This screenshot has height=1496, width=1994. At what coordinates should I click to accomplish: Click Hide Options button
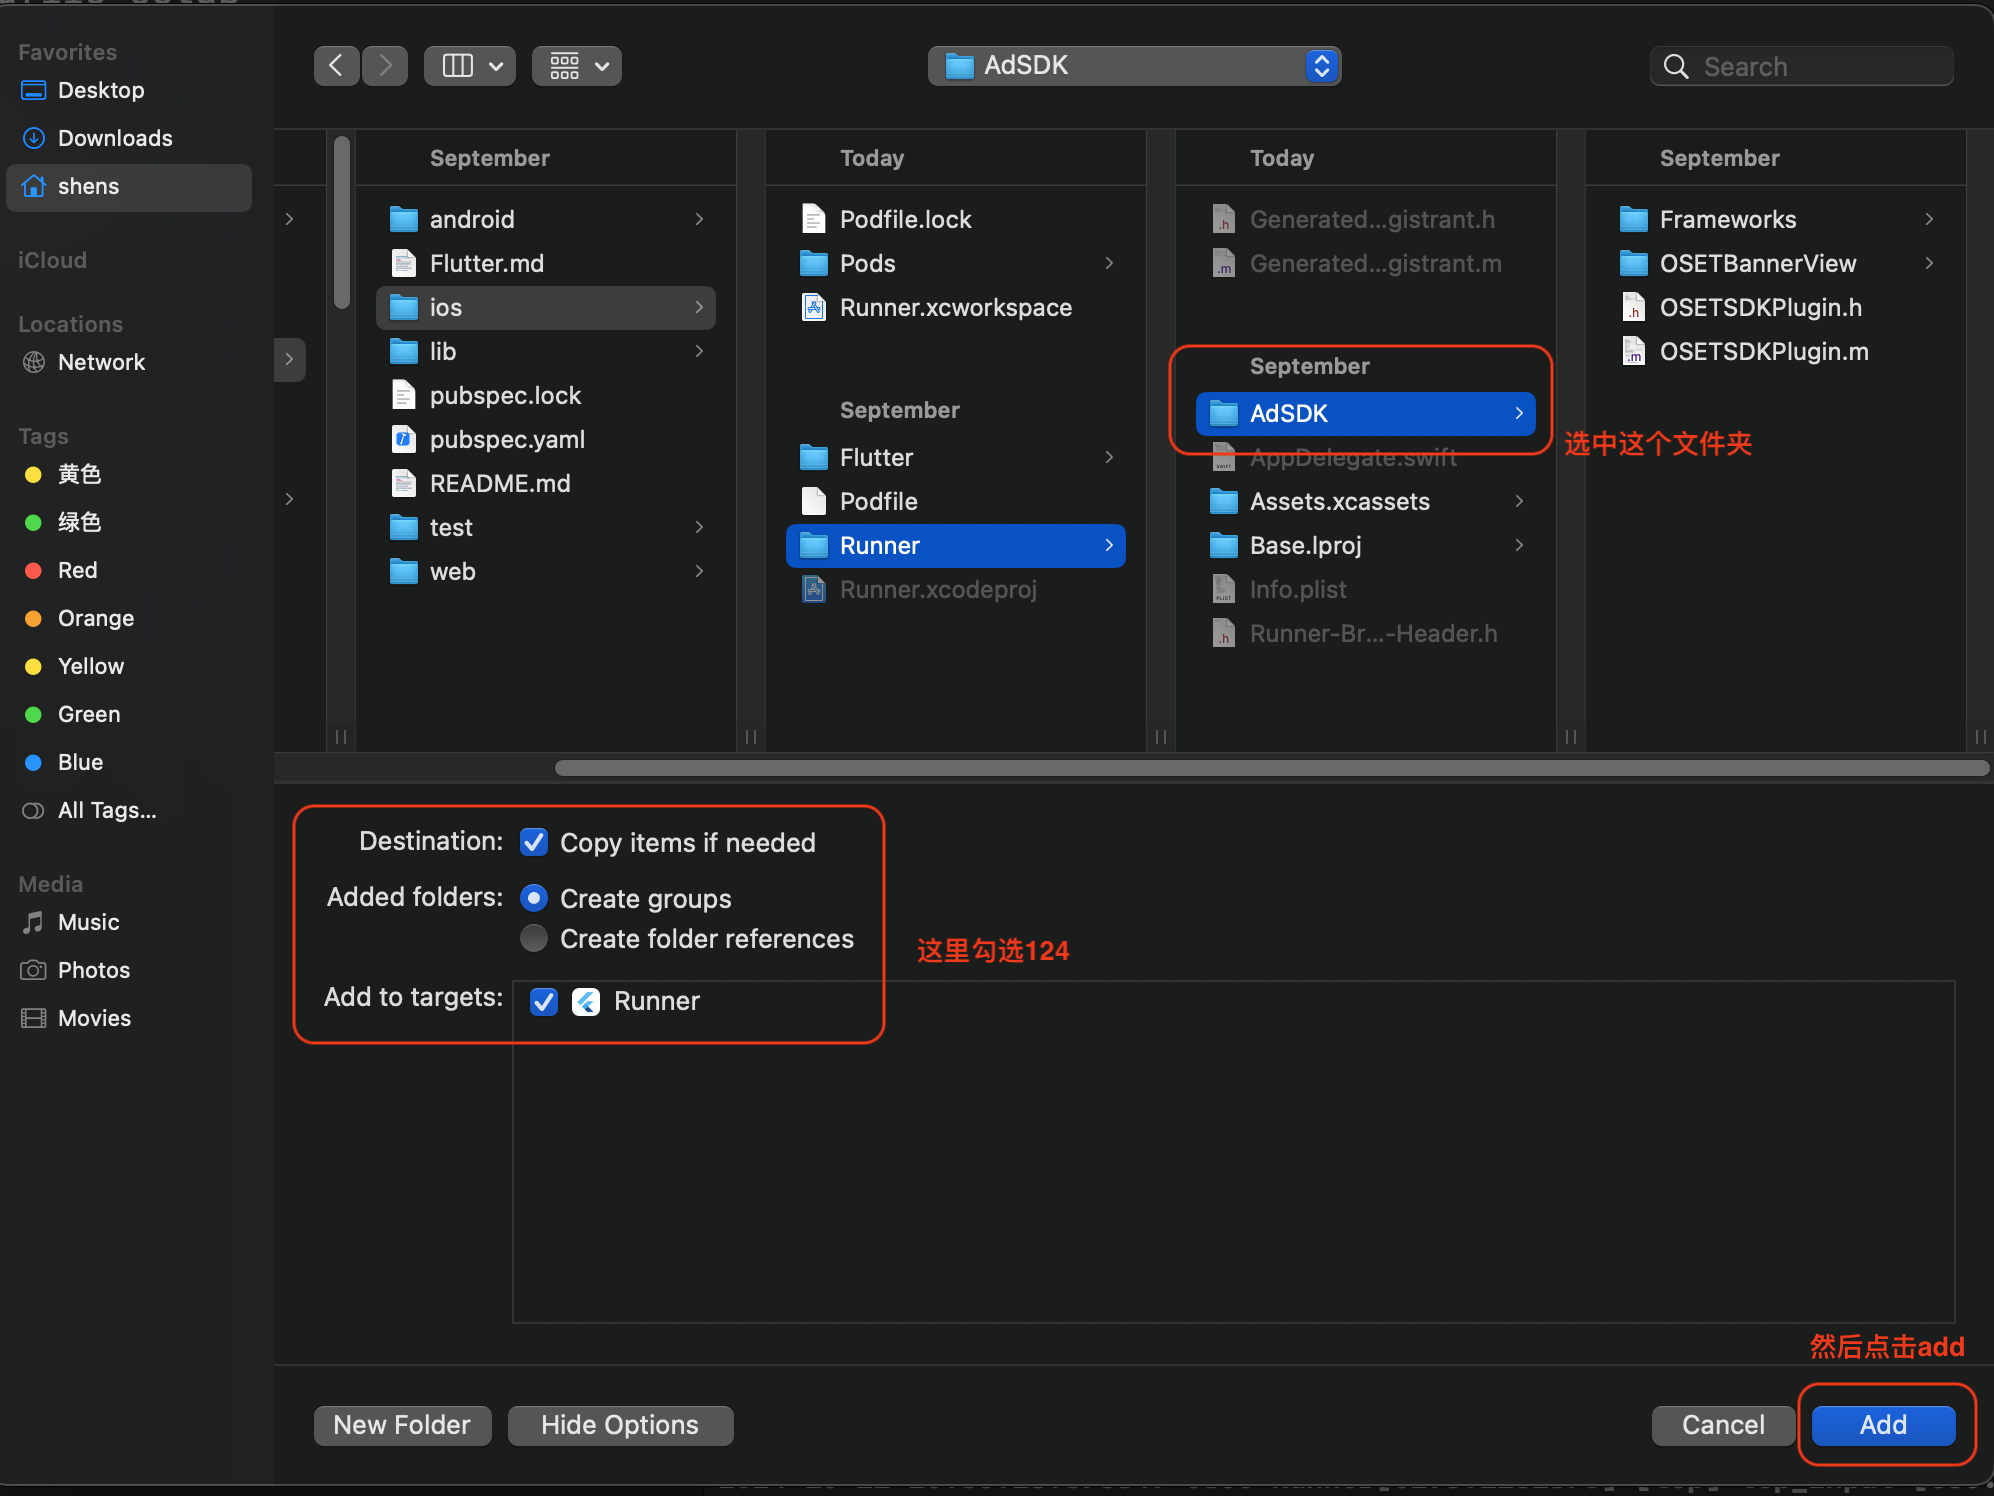coord(620,1425)
